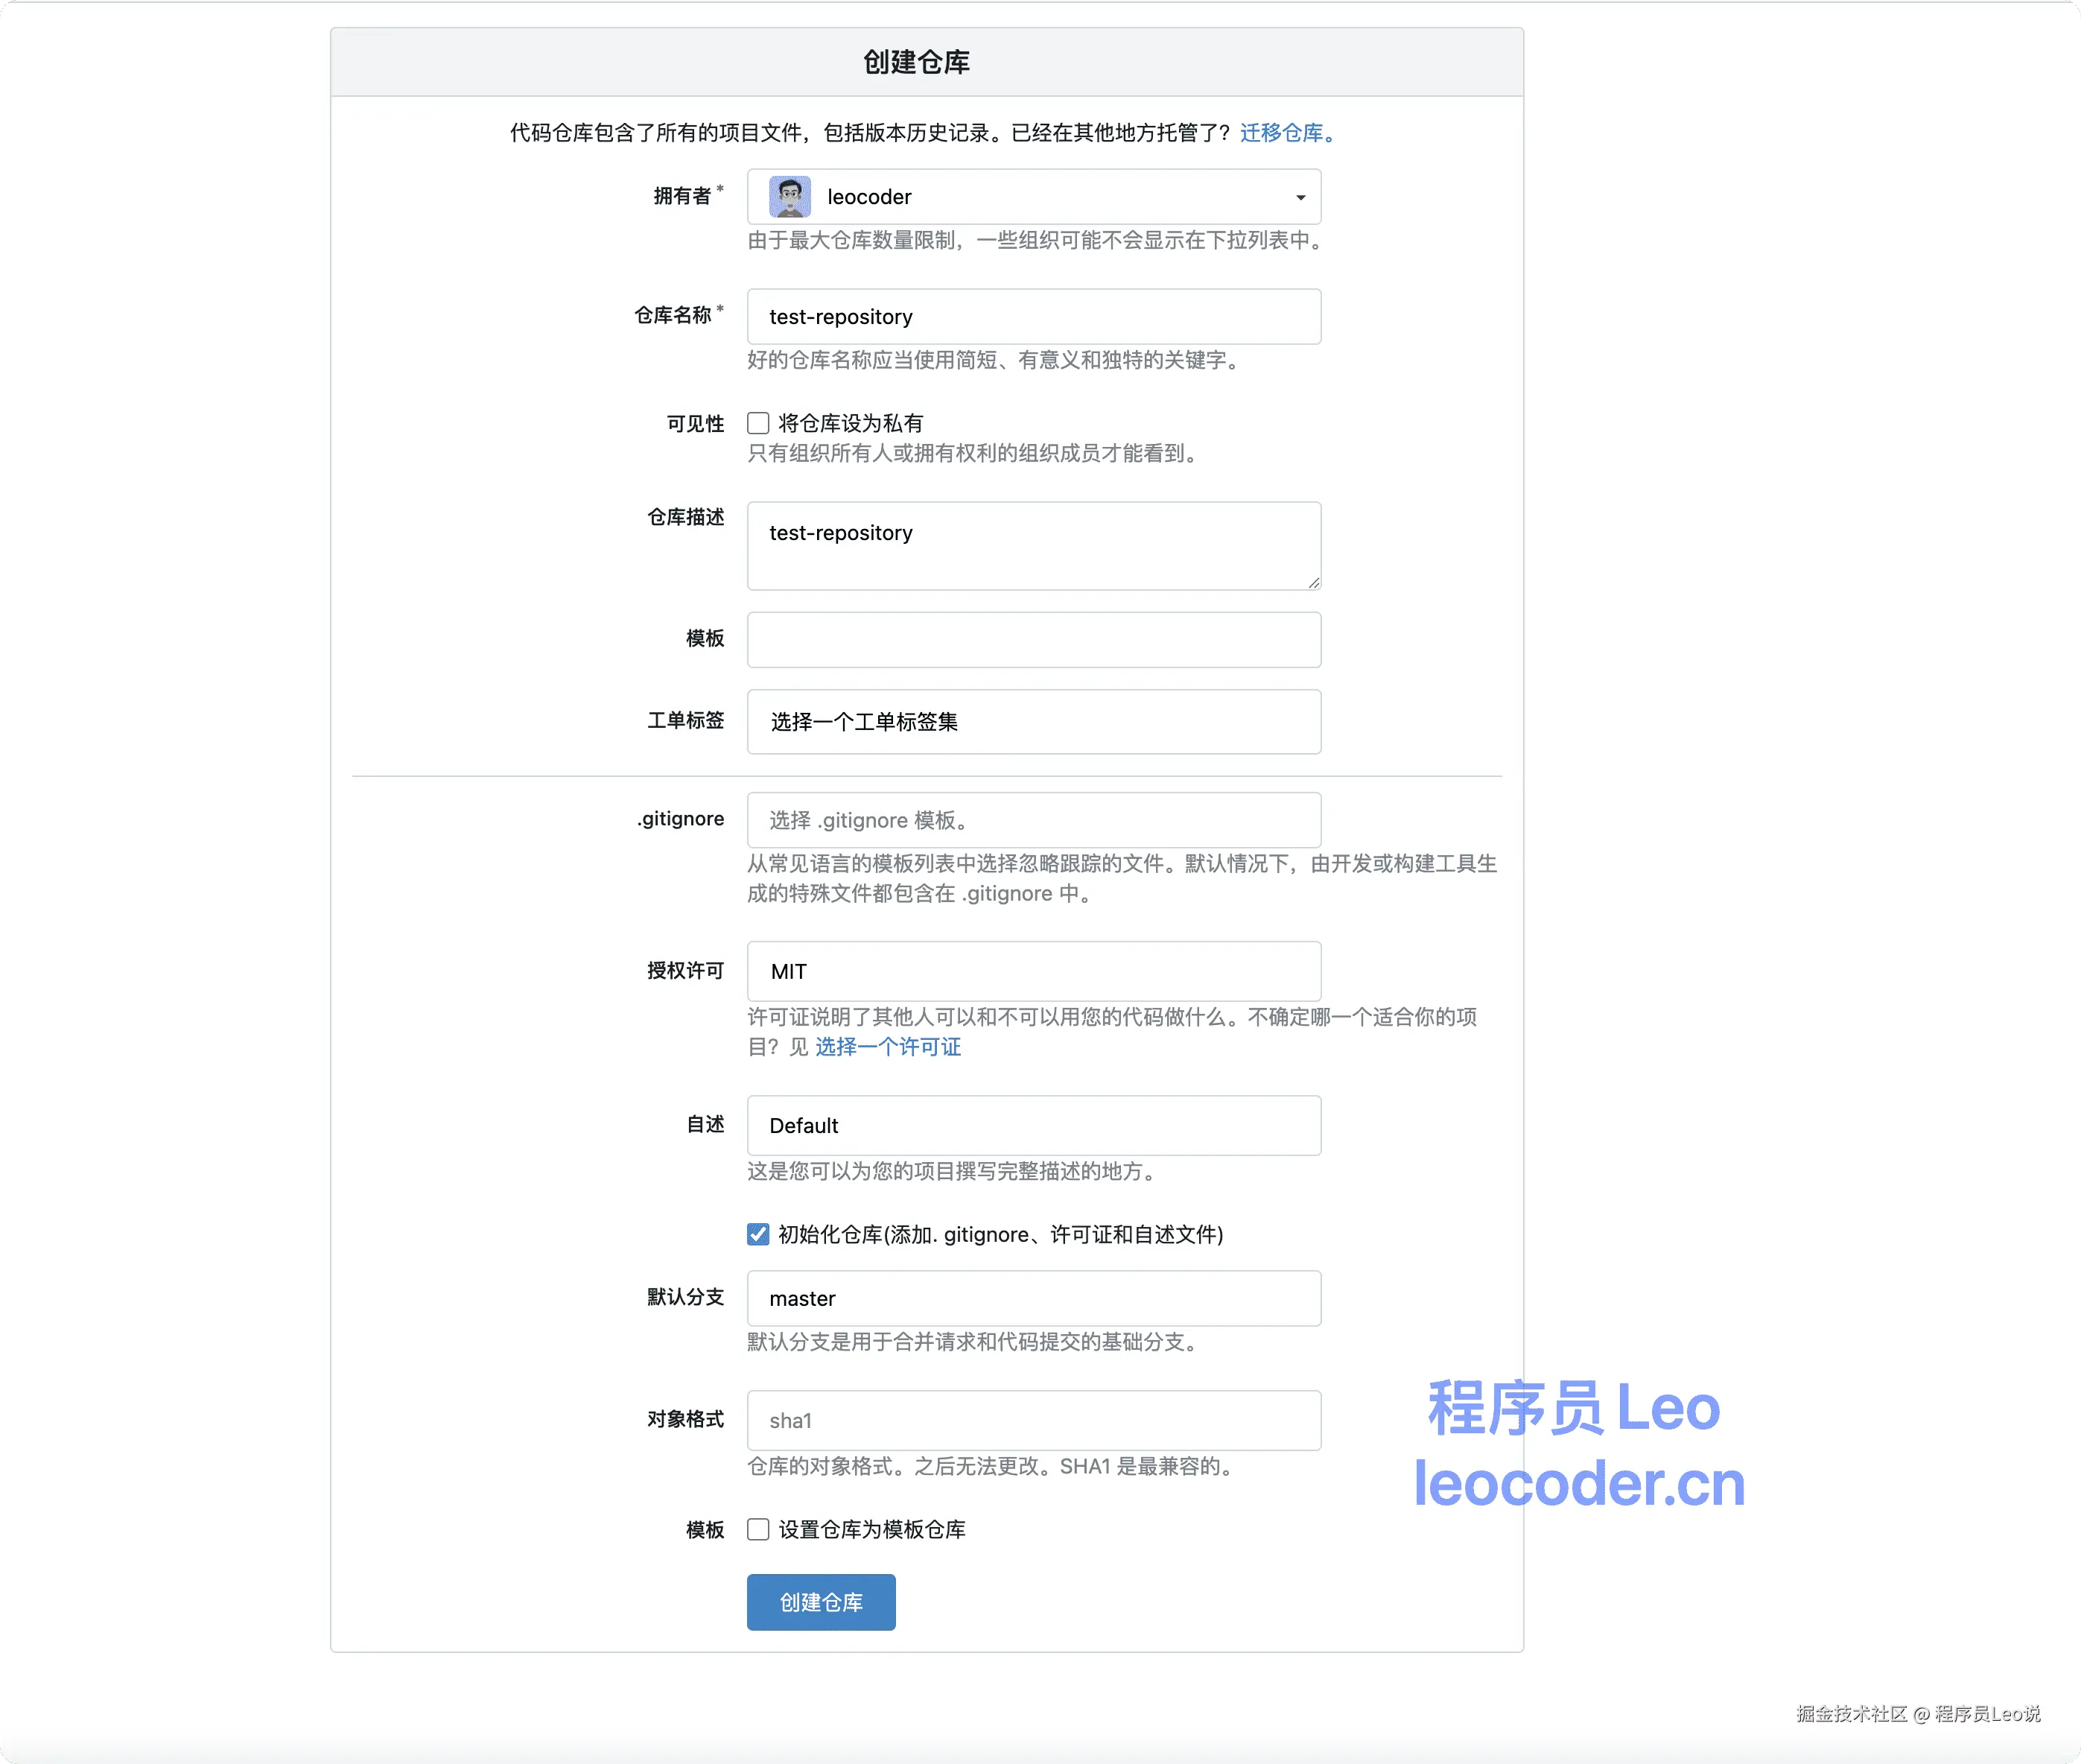Follow the migrate repository link
This screenshot has width=2081, height=1764.
point(1285,133)
